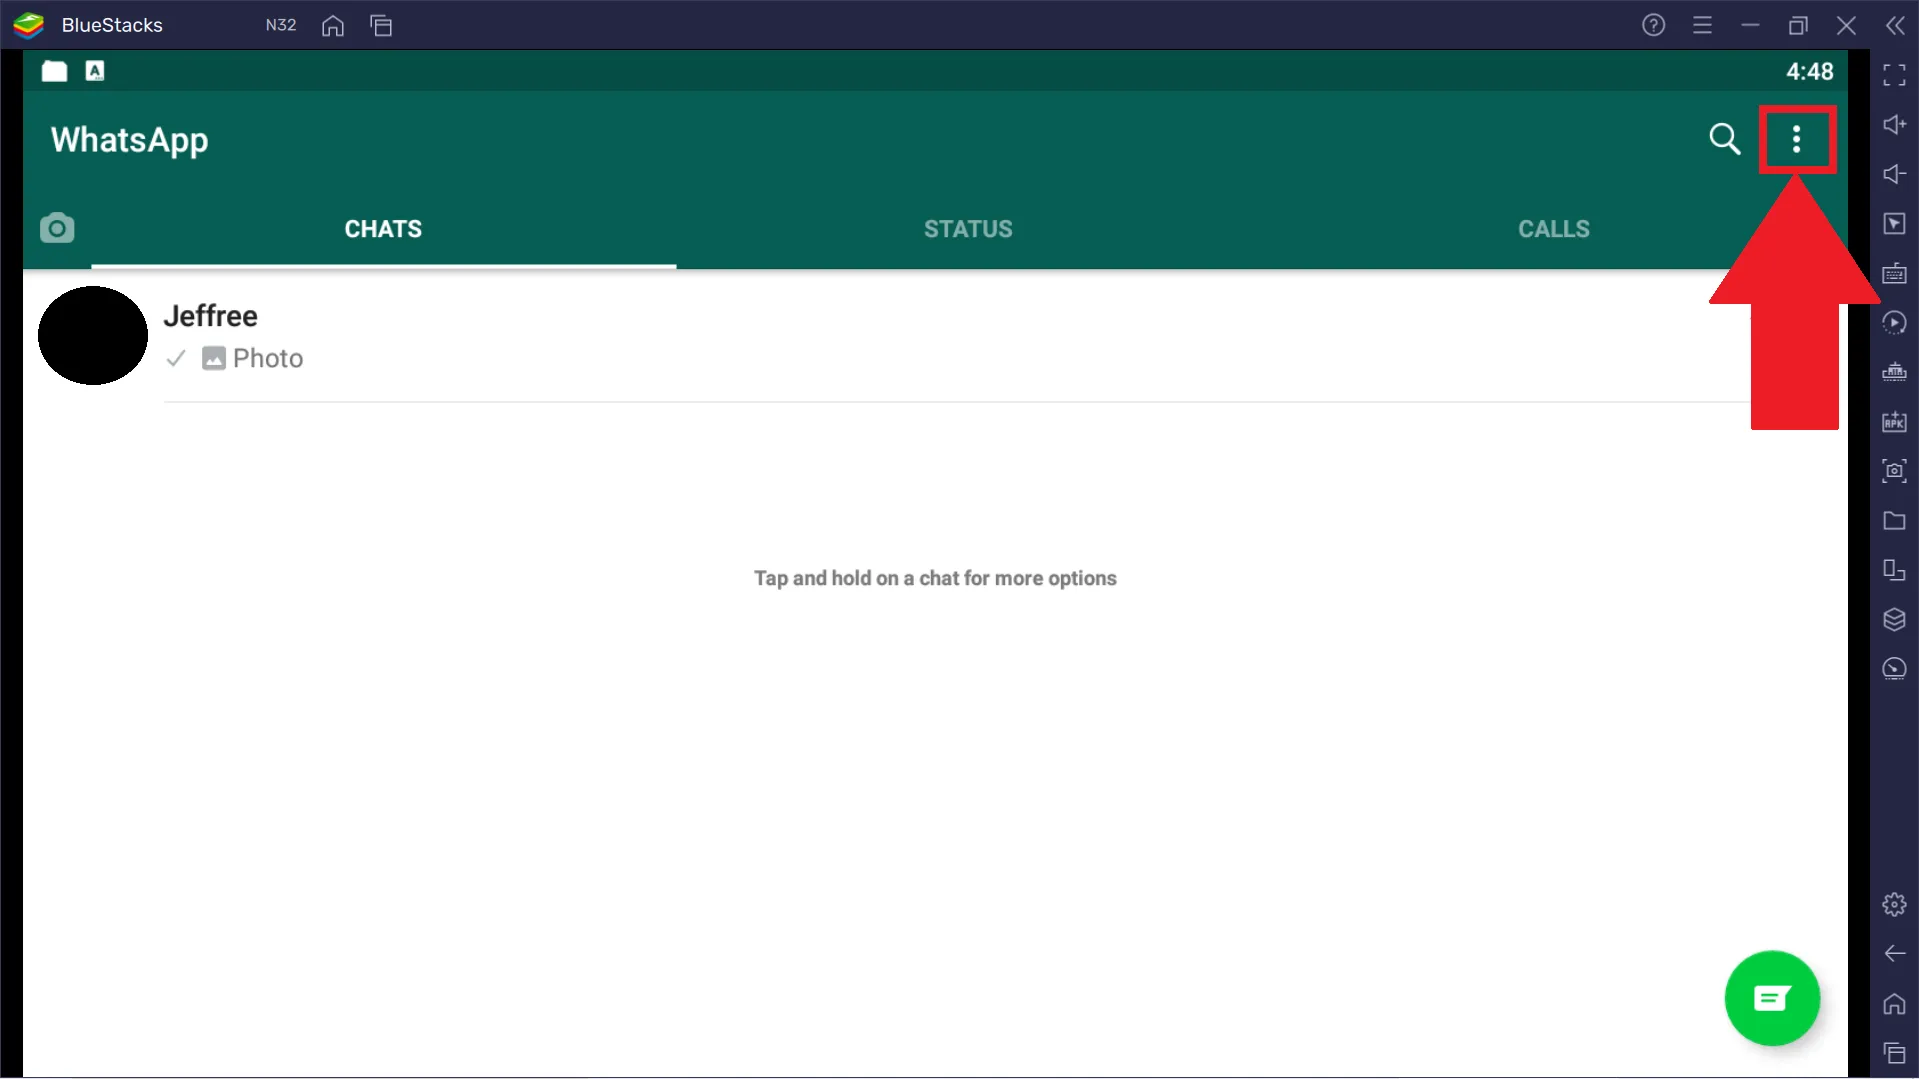Open the three-dot more options menu
This screenshot has width=1919, height=1079.
pyautogui.click(x=1796, y=139)
